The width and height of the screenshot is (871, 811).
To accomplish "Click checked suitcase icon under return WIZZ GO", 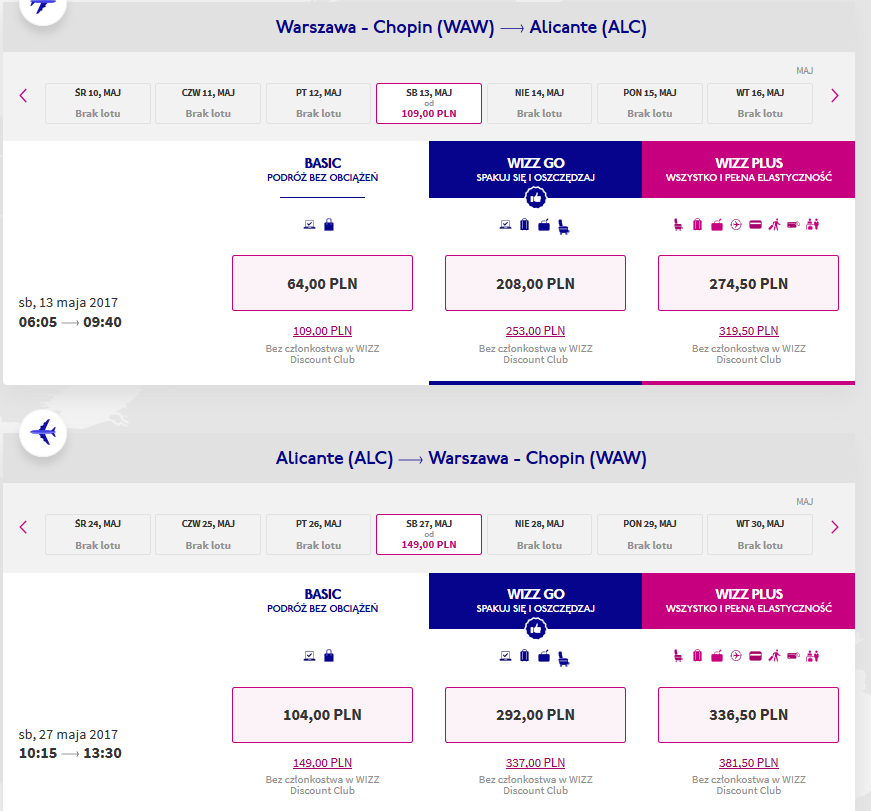I will coord(524,655).
